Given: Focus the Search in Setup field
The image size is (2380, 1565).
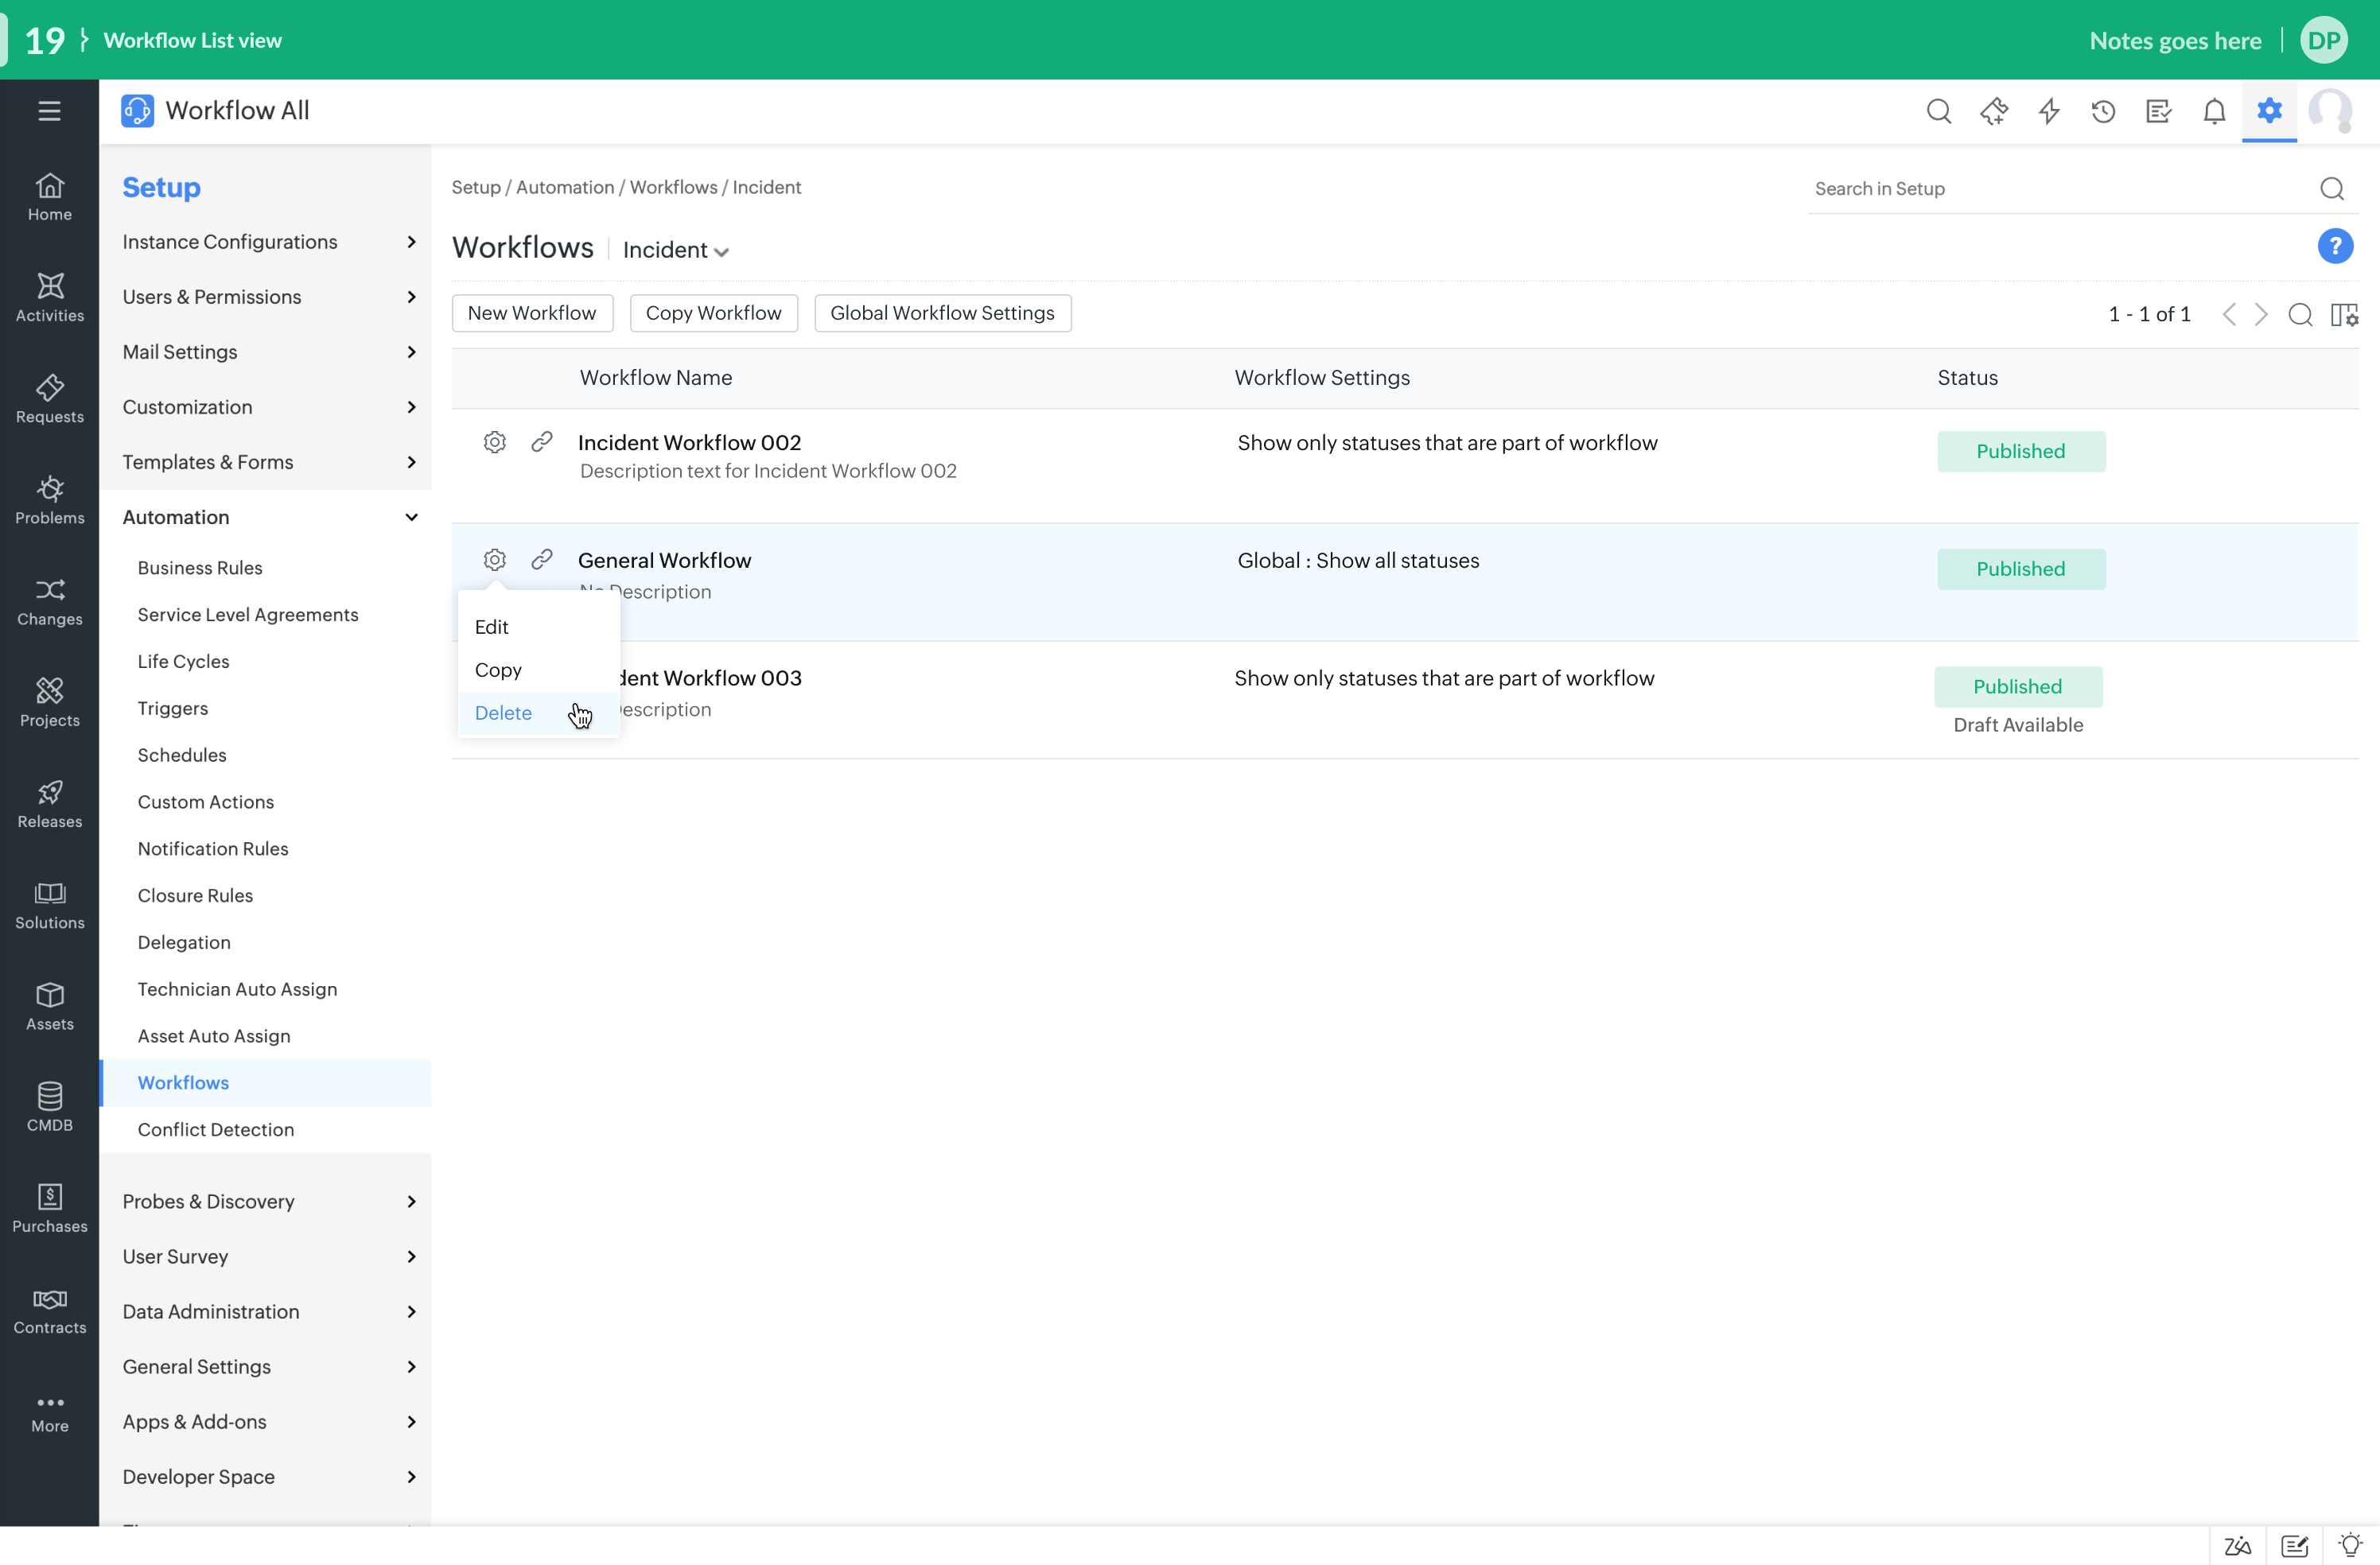Looking at the screenshot, I should [2060, 189].
